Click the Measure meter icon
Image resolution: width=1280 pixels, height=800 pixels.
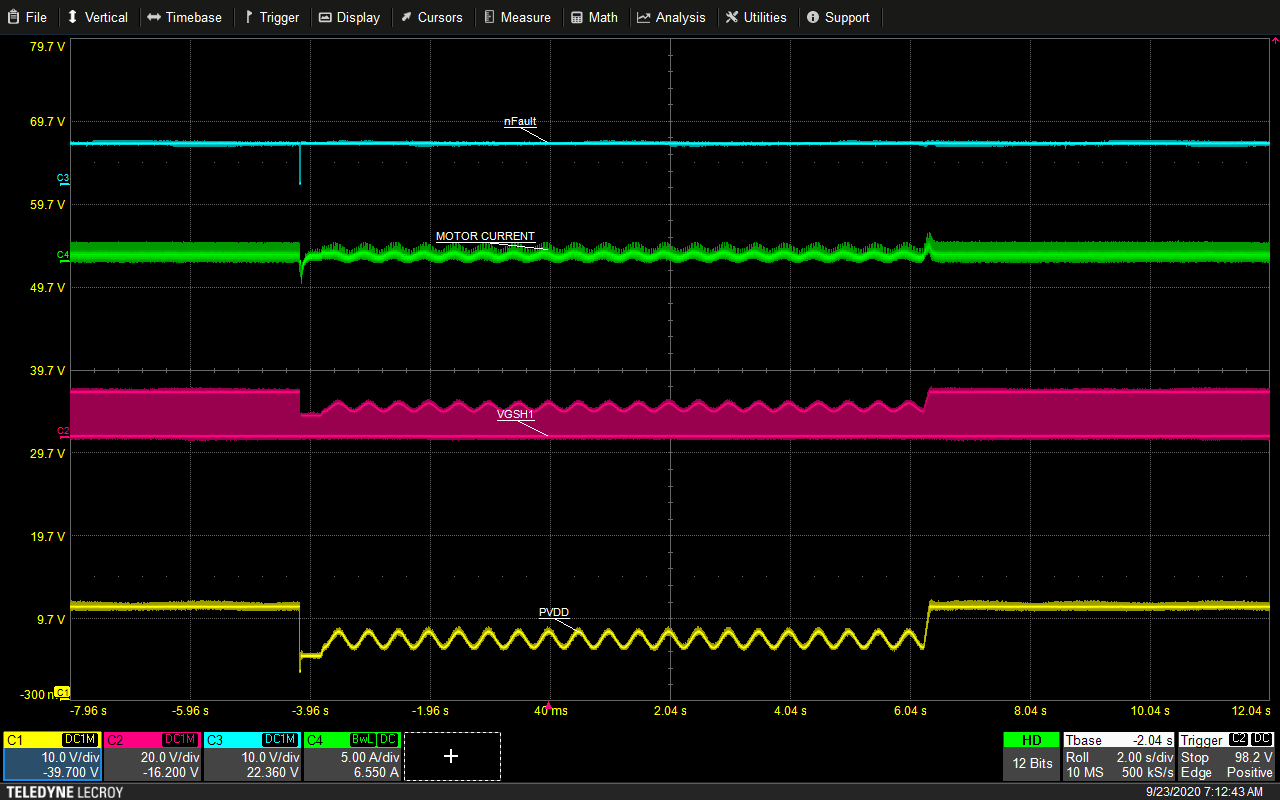tap(491, 17)
